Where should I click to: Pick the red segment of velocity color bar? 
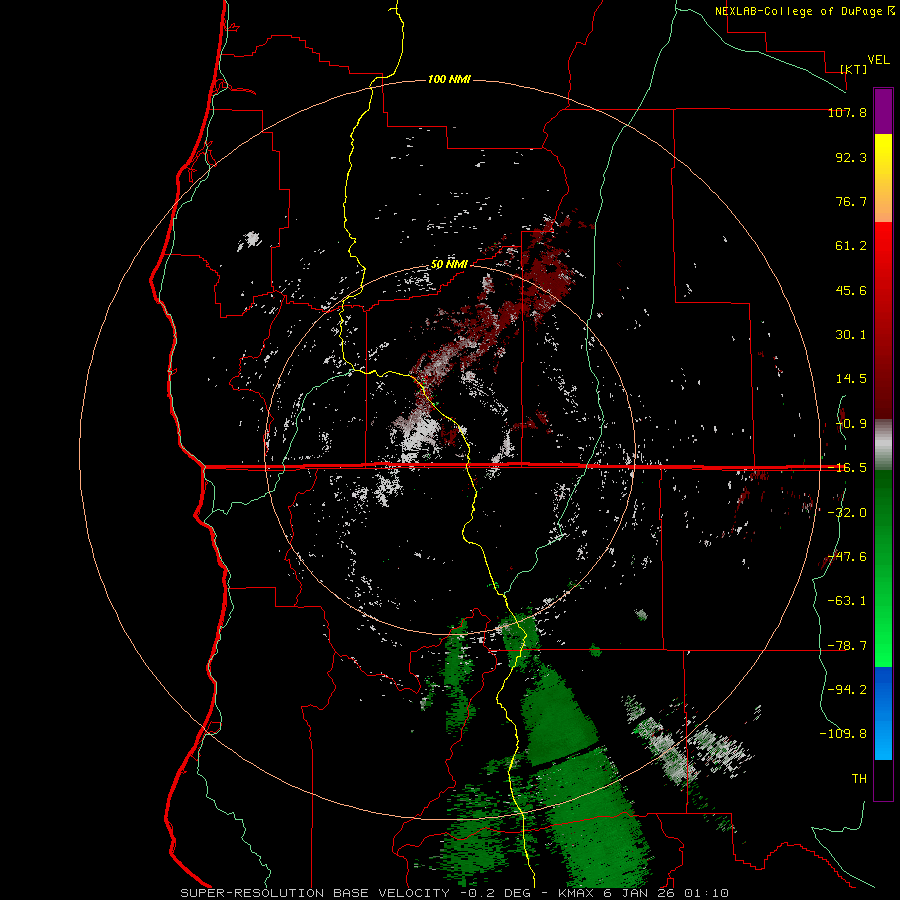click(883, 320)
